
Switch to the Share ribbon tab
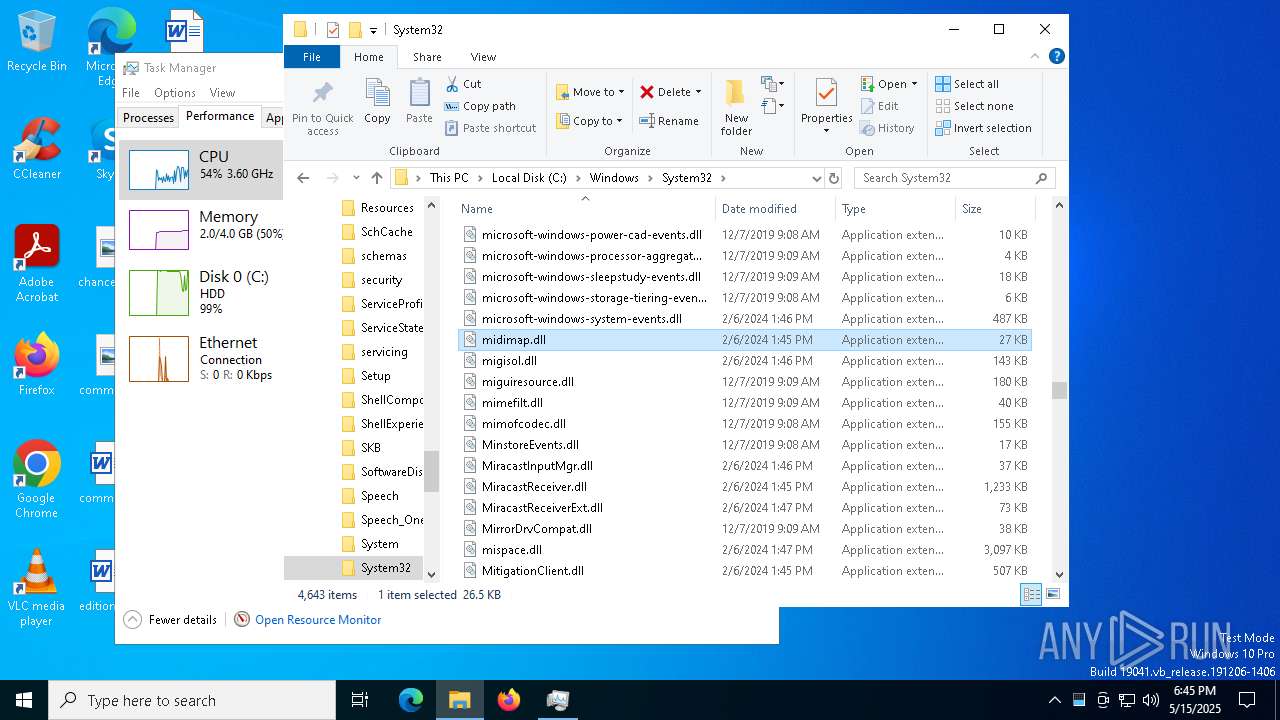tap(427, 57)
